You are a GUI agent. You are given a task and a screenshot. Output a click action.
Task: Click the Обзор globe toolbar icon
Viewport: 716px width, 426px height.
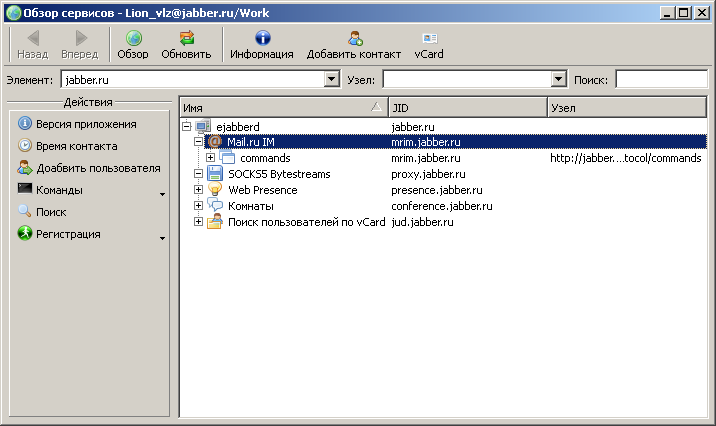tap(133, 39)
